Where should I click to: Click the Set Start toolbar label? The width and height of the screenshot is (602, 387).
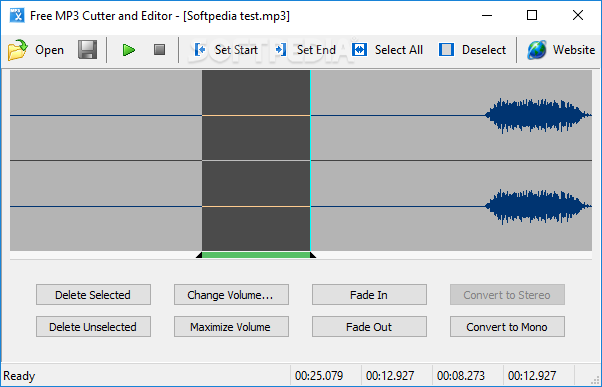coord(236,50)
